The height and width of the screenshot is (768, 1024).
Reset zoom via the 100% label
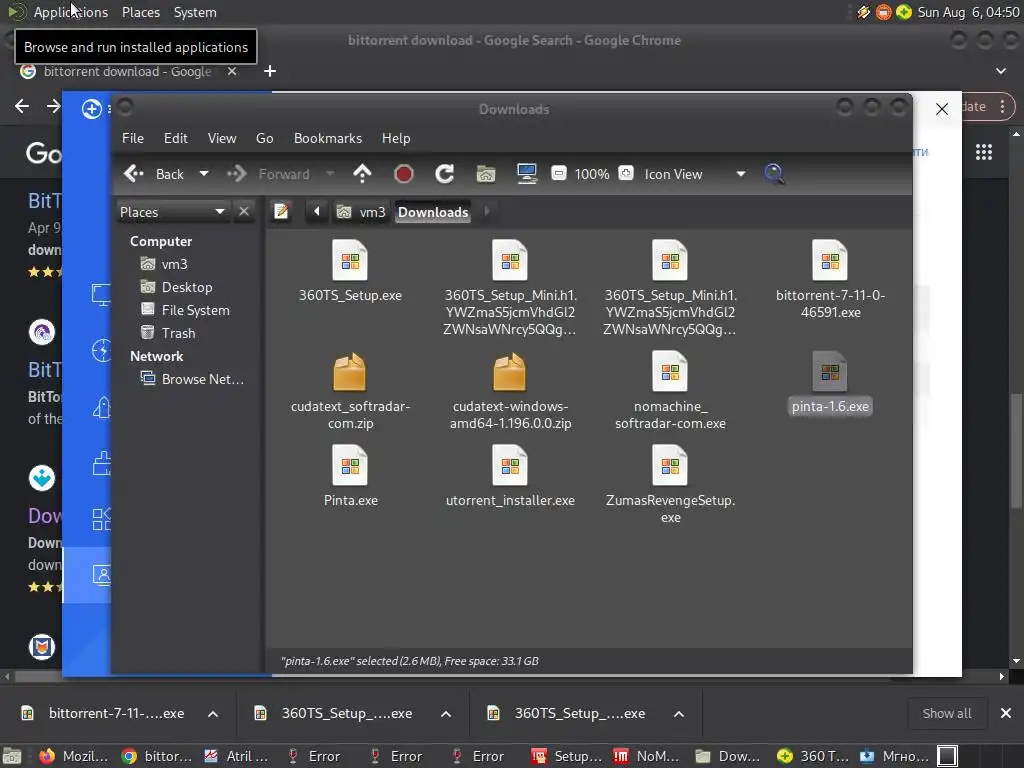pyautogui.click(x=592, y=174)
